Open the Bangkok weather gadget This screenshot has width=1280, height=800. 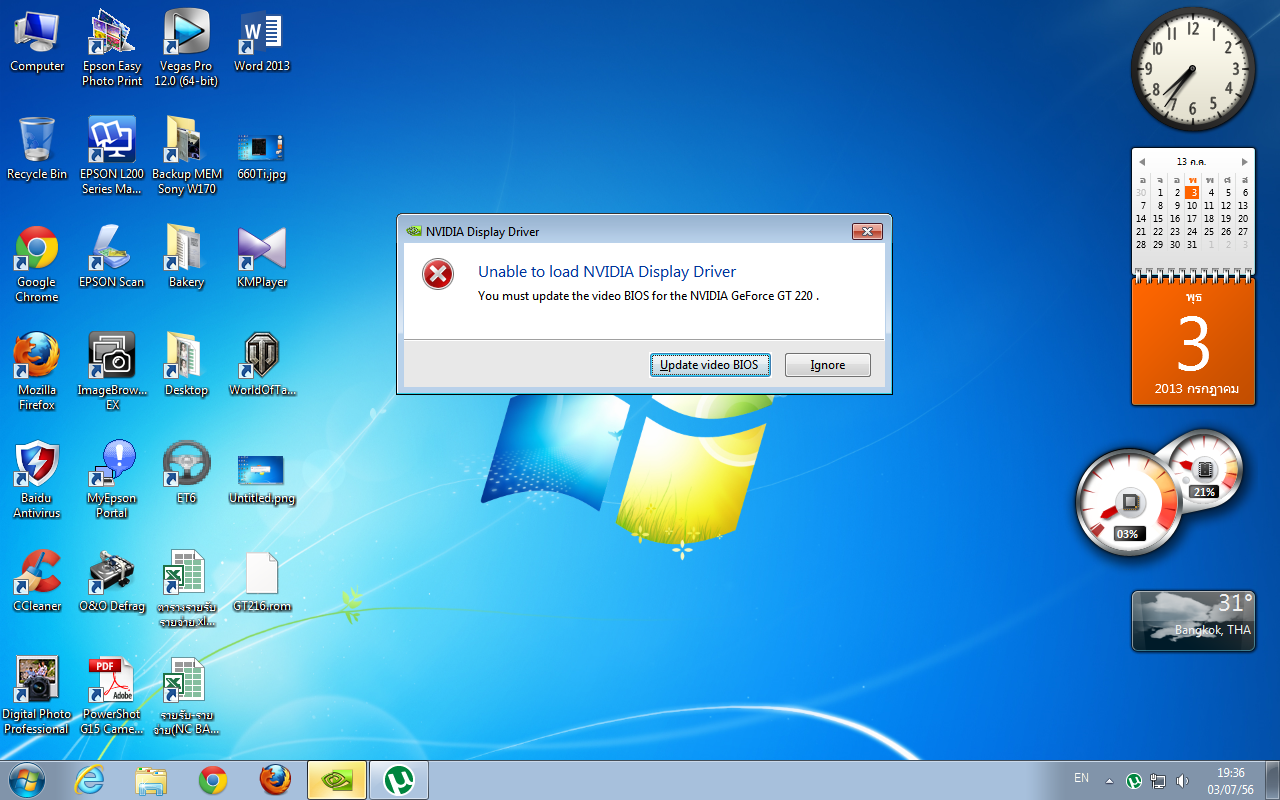[x=1193, y=620]
